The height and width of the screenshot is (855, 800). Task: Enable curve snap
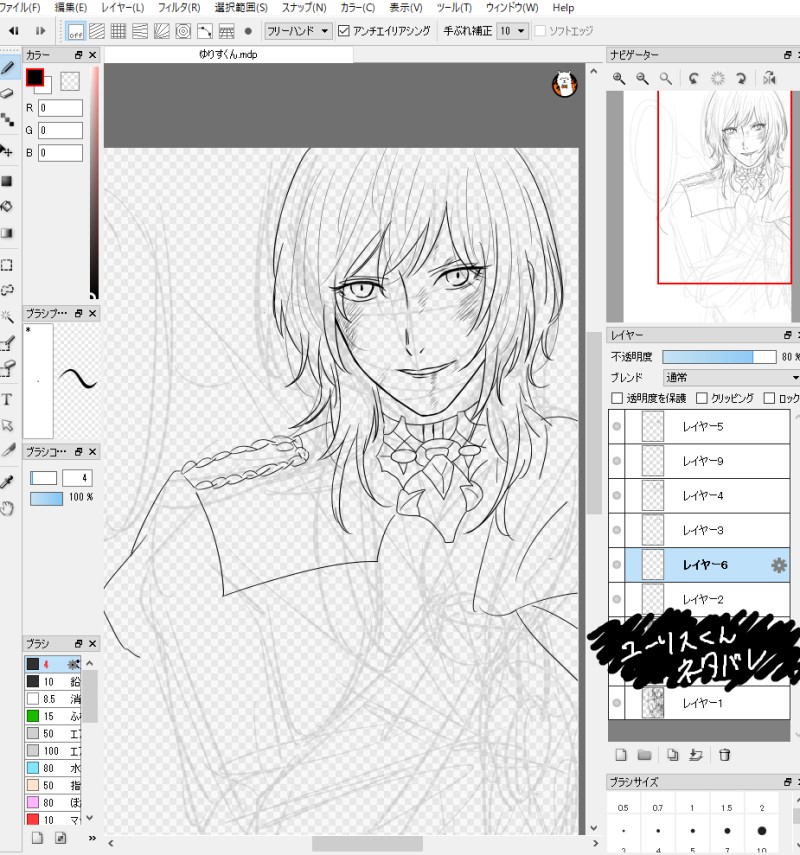(x=204, y=31)
